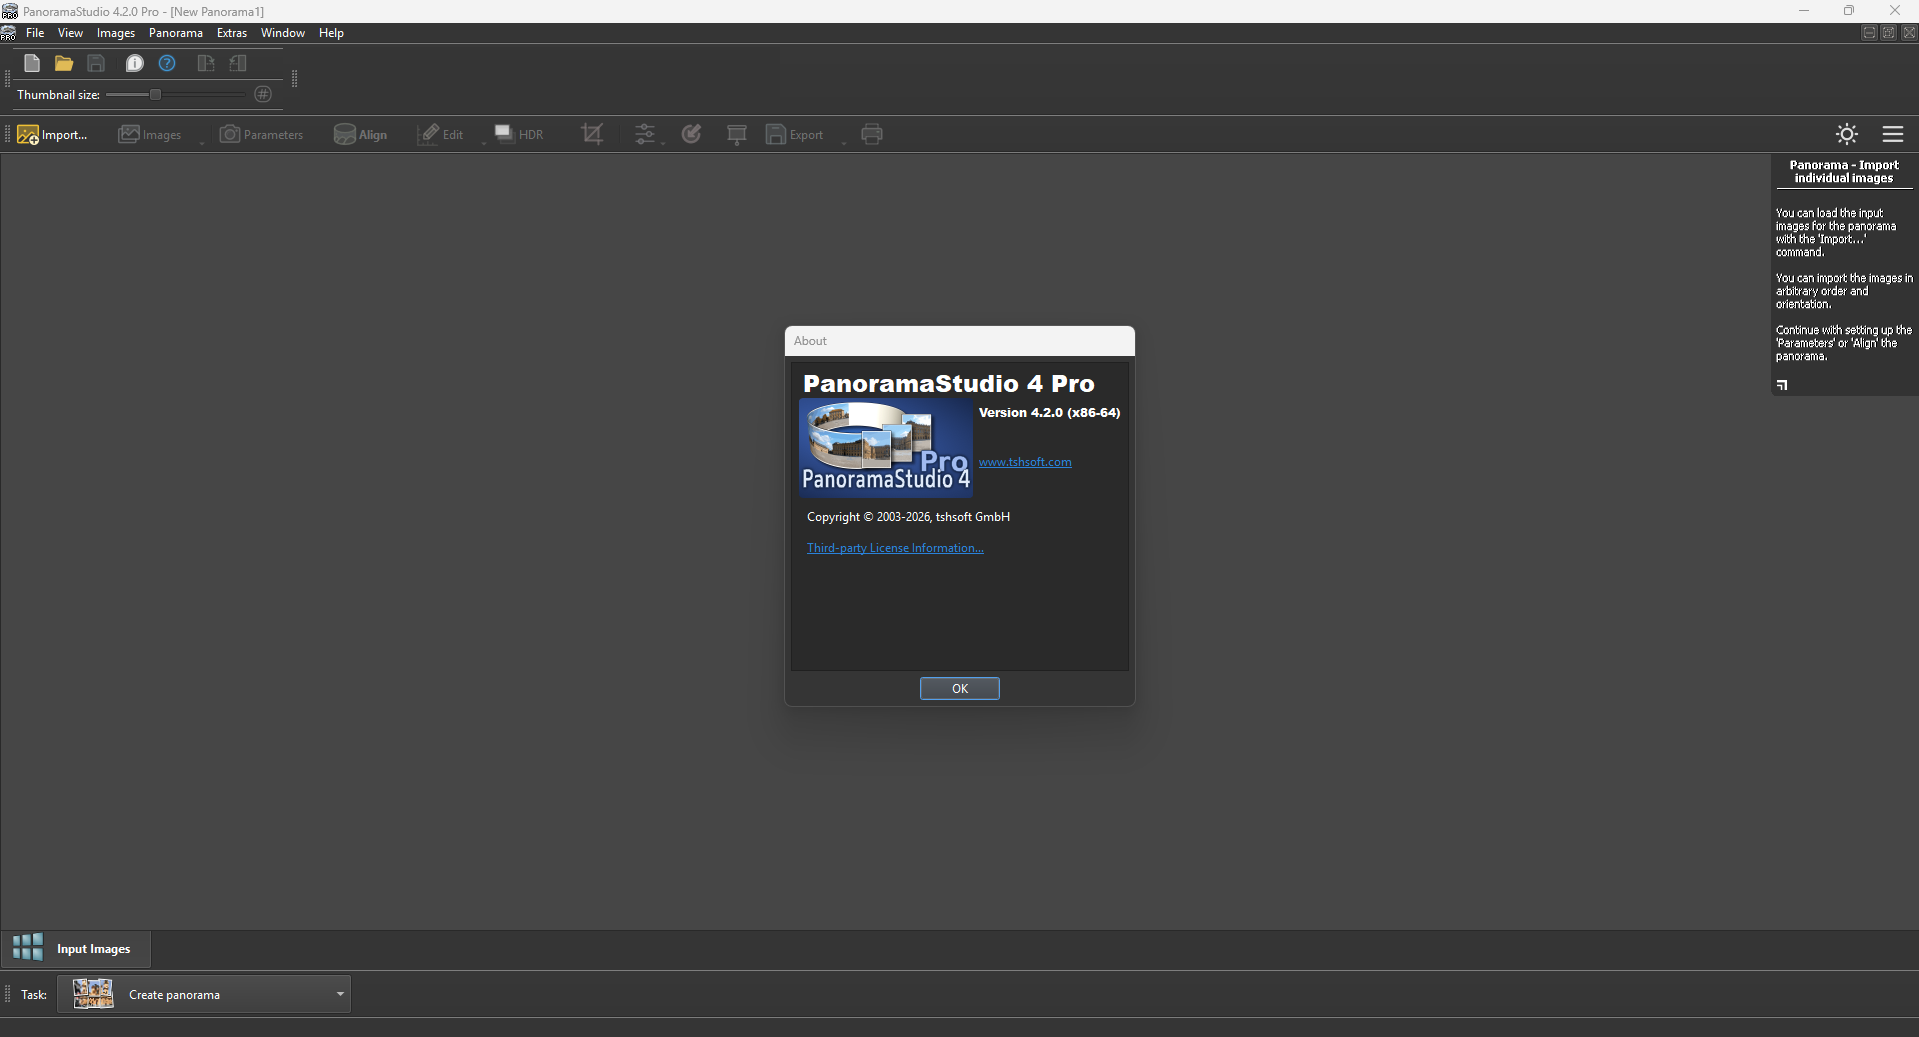Open the Panorama menu

coord(176,33)
